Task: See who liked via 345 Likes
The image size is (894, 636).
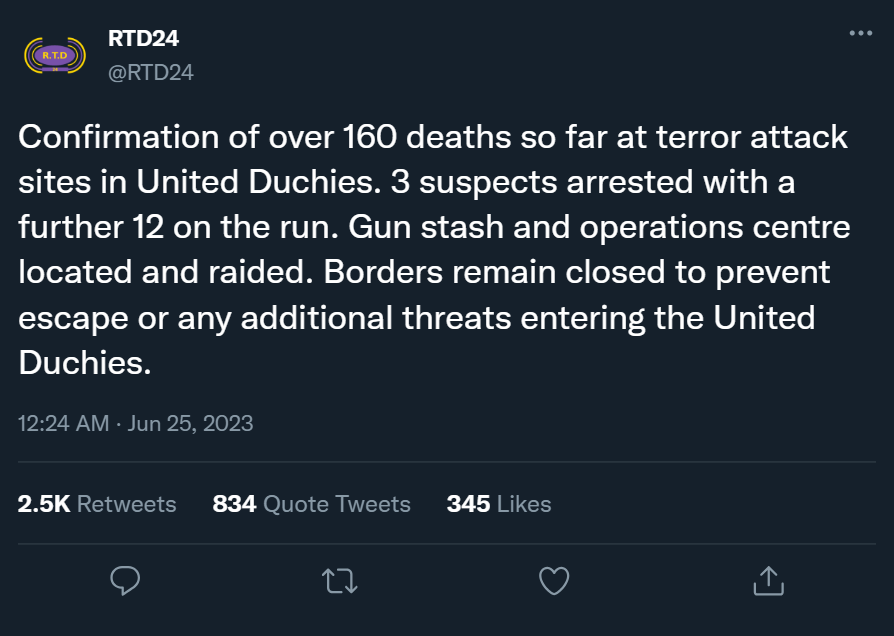Action: click(x=498, y=504)
